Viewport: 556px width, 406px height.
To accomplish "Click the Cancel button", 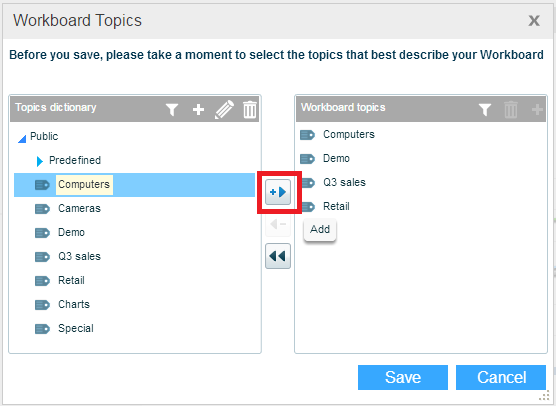I will pyautogui.click(x=501, y=377).
